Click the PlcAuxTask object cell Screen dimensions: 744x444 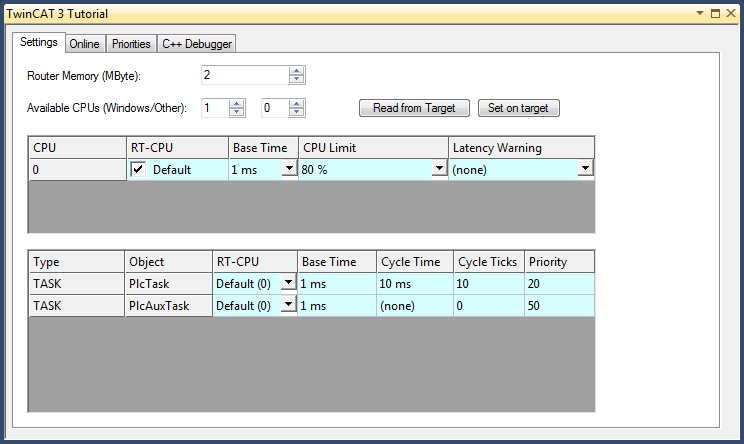click(x=168, y=305)
